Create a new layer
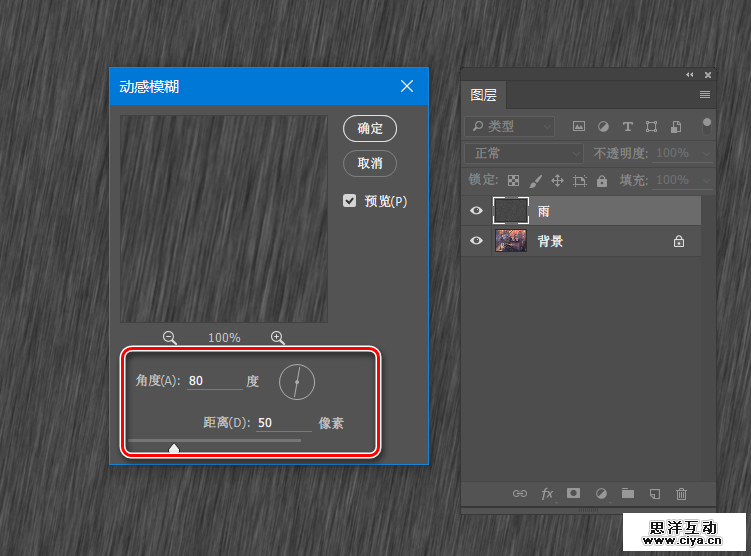751x556 pixels. pyautogui.click(x=655, y=494)
